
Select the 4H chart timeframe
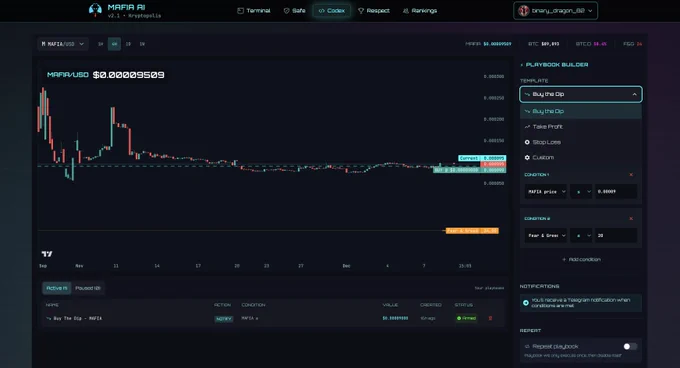click(114, 44)
